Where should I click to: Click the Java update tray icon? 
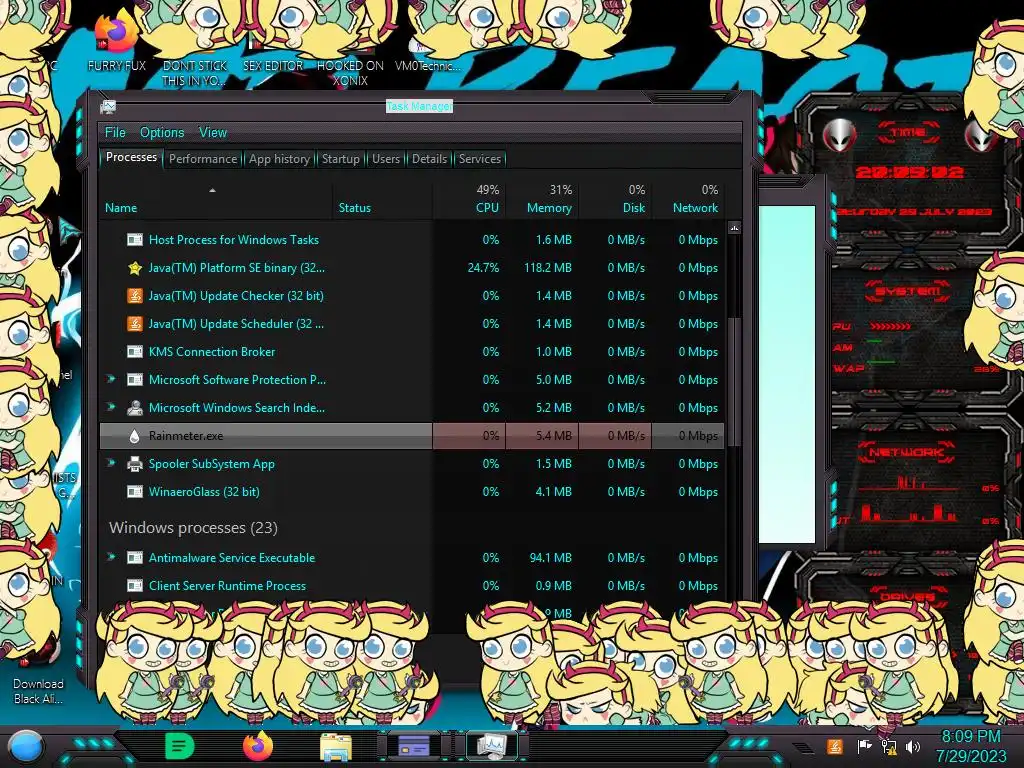click(x=835, y=746)
